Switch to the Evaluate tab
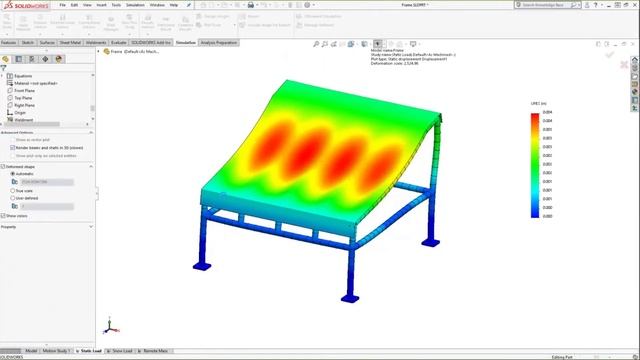 [x=119, y=42]
